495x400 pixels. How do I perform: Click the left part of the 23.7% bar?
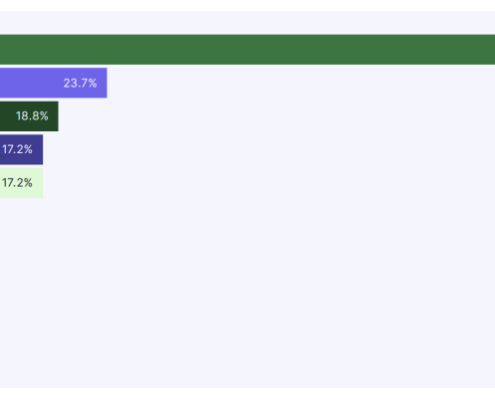coord(20,83)
